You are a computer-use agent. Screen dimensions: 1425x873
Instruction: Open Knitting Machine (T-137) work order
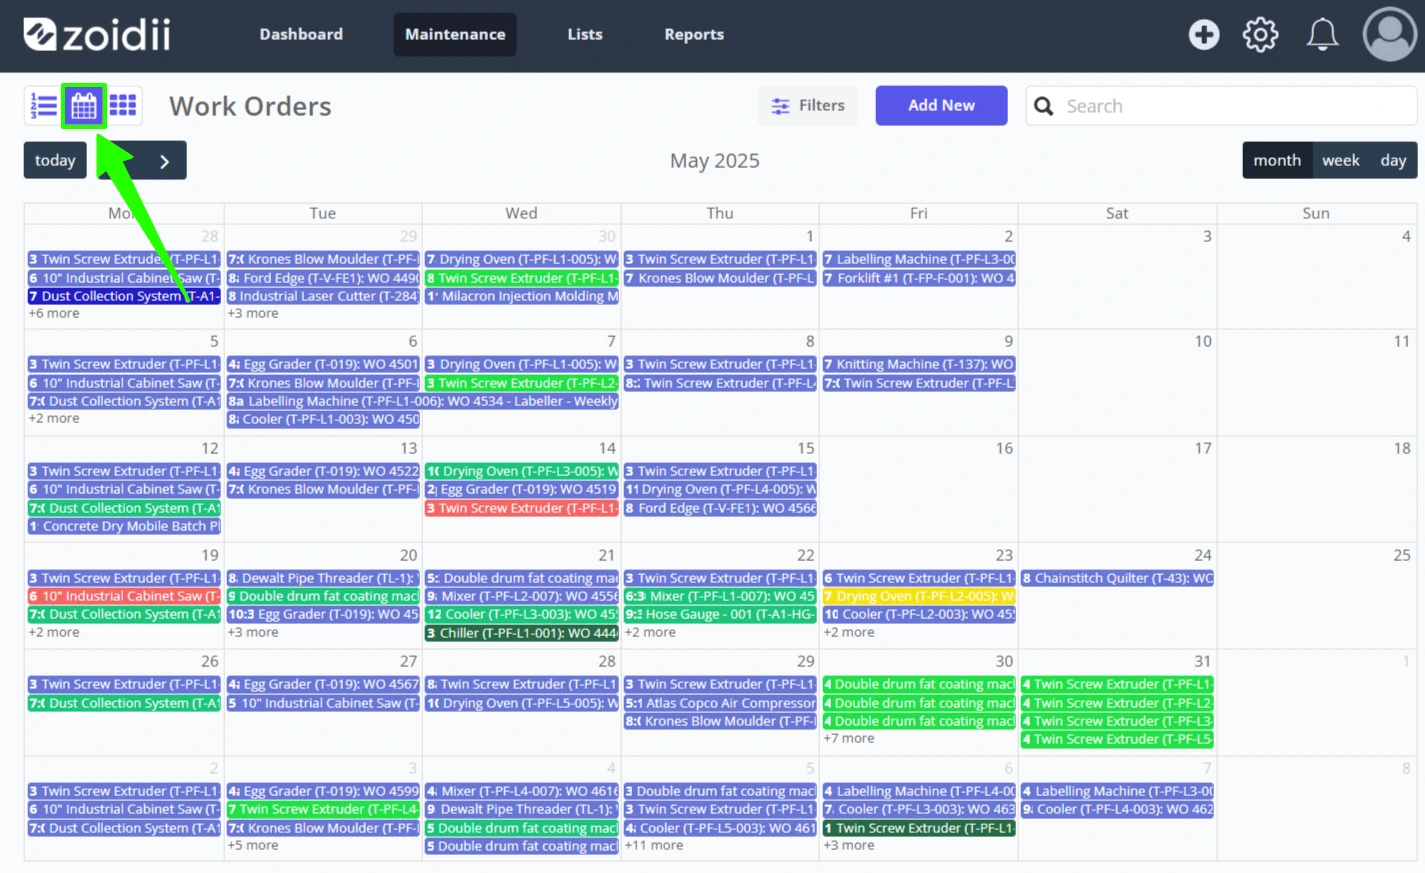(x=919, y=365)
